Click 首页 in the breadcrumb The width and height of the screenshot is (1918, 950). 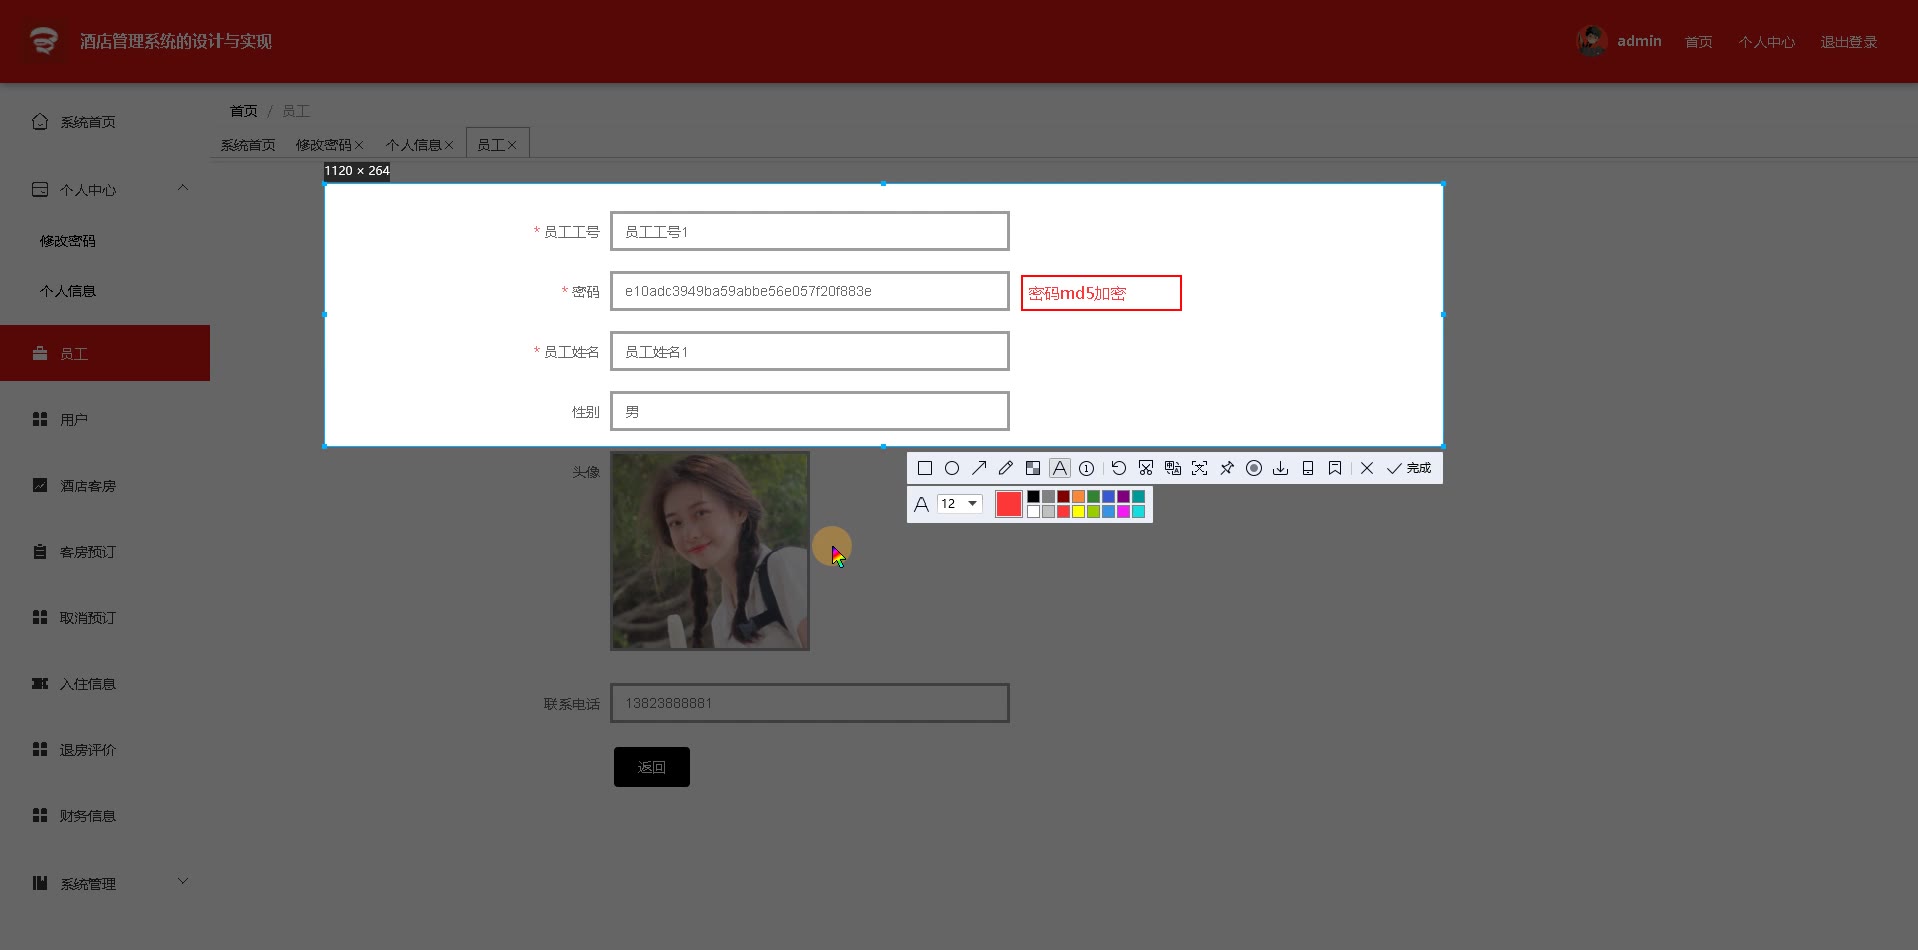click(243, 111)
